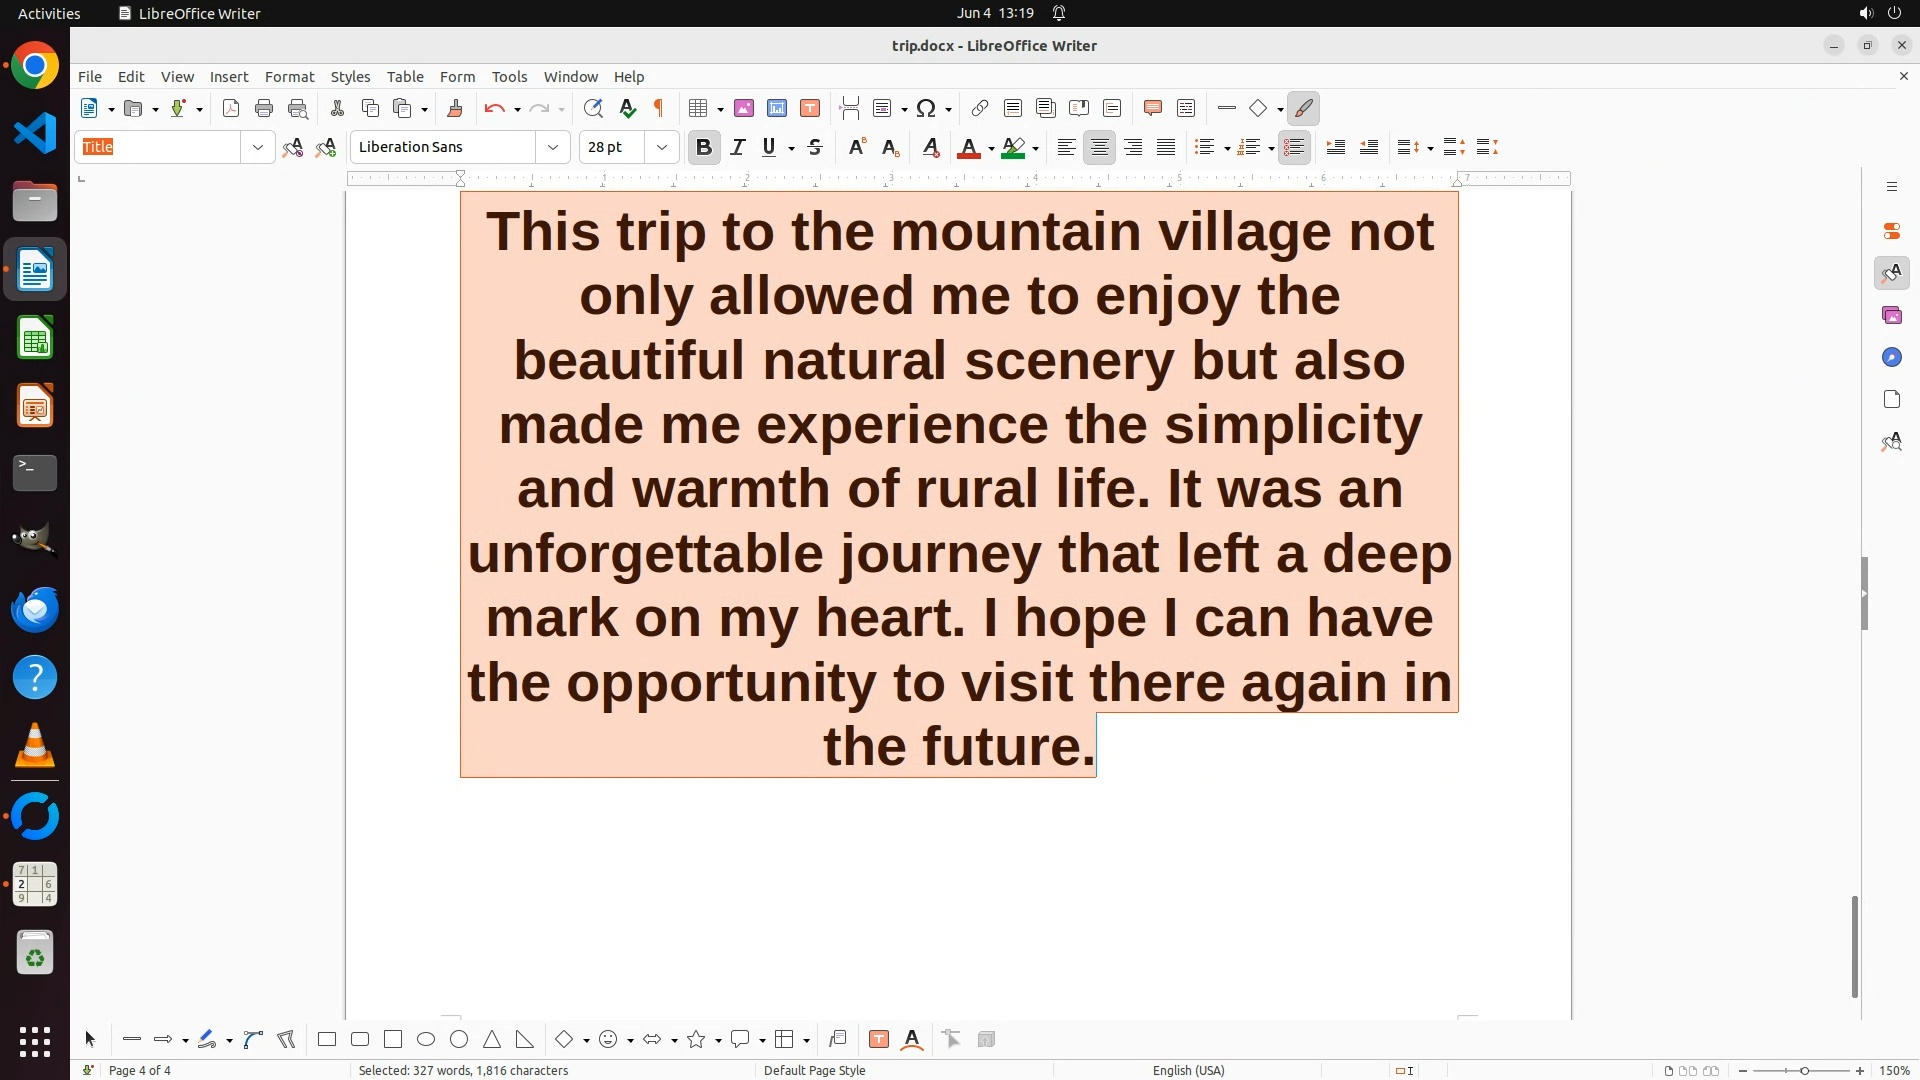Toggle Bold formatting off

pyautogui.click(x=704, y=148)
